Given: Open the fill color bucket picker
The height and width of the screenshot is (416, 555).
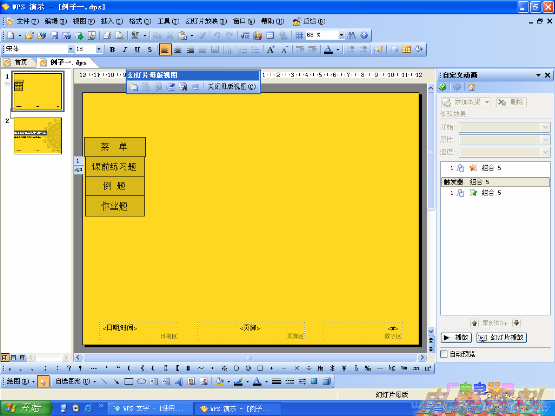Looking at the screenshot, I should pyautogui.click(x=219, y=381).
